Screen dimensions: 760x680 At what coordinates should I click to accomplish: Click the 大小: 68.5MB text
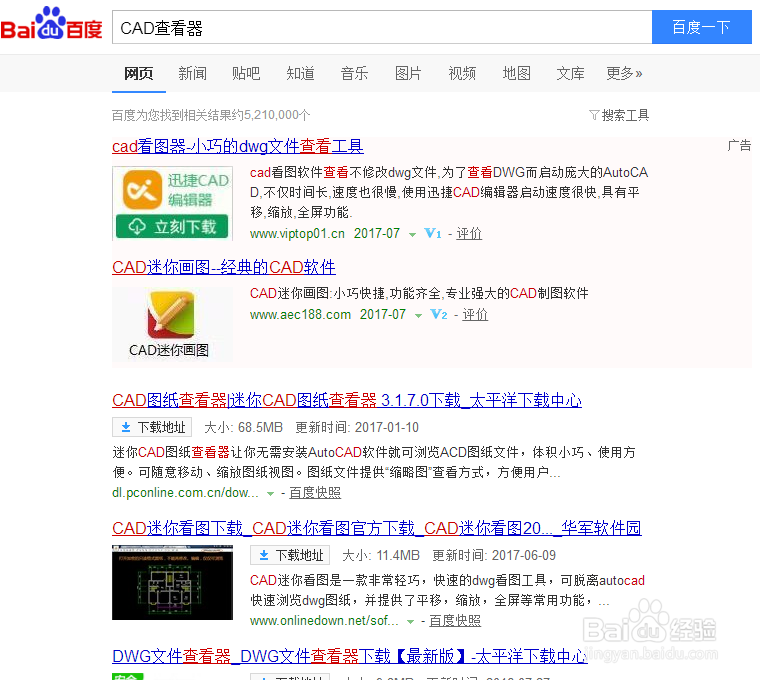243,427
